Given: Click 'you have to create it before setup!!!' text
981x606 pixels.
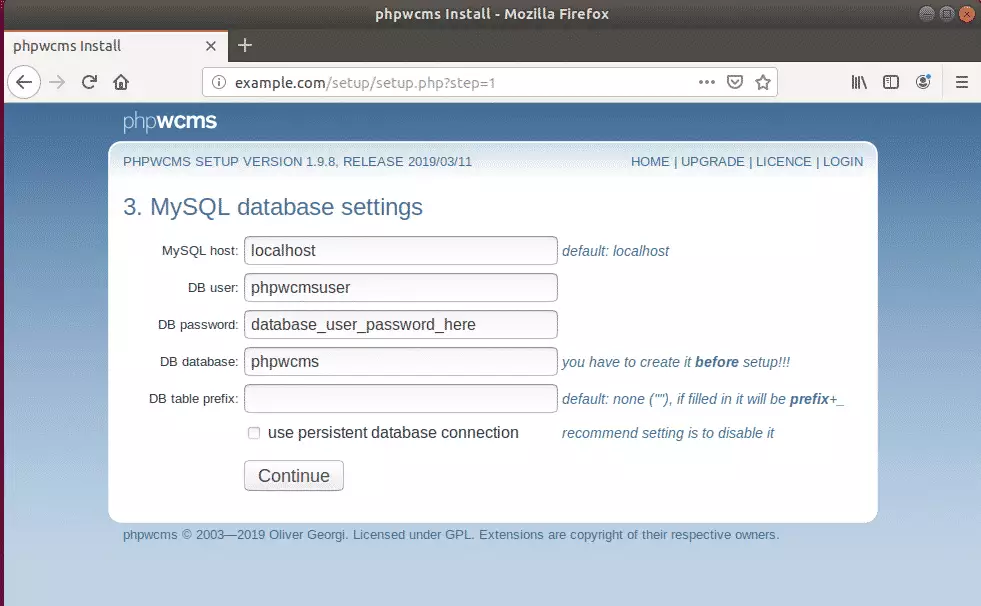Looking at the screenshot, I should [676, 362].
